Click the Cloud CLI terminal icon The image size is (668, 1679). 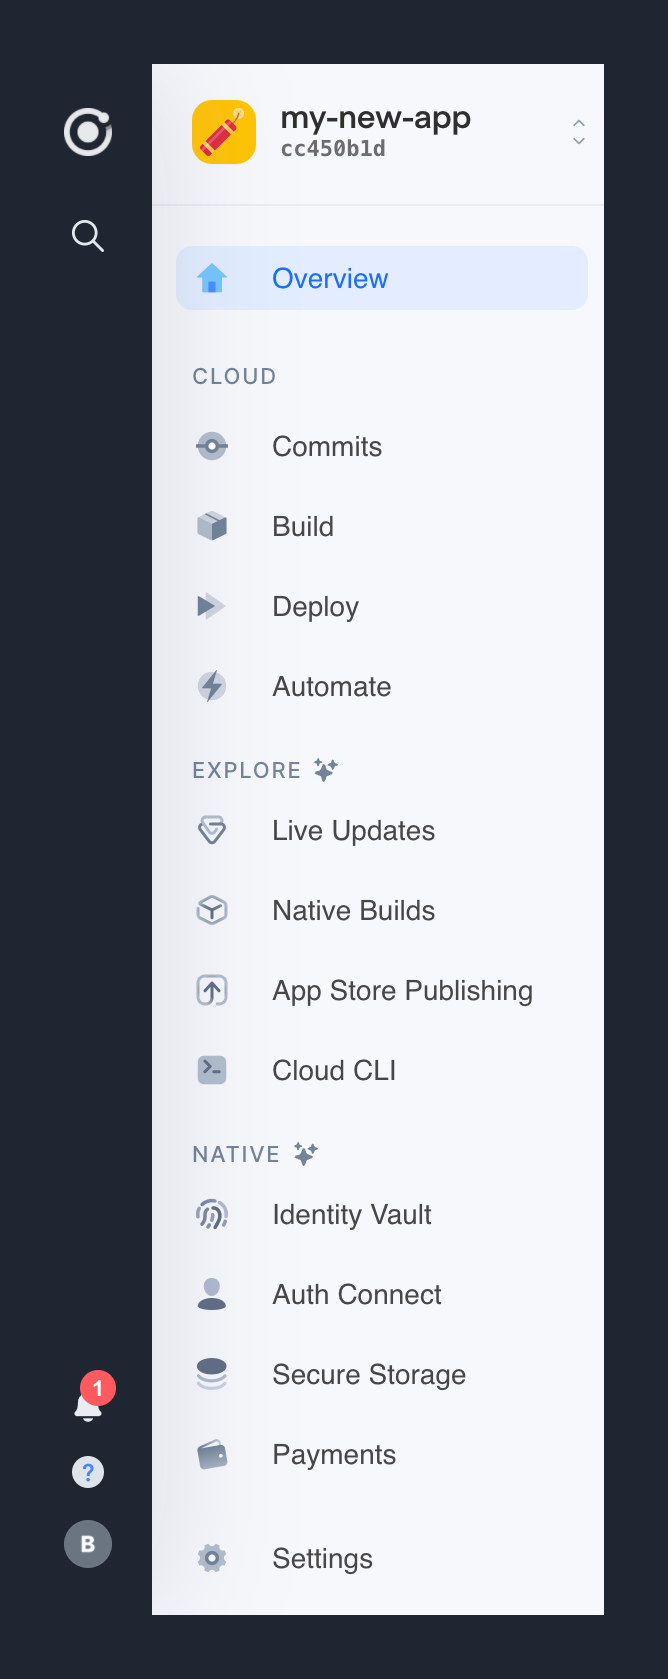(x=212, y=1070)
